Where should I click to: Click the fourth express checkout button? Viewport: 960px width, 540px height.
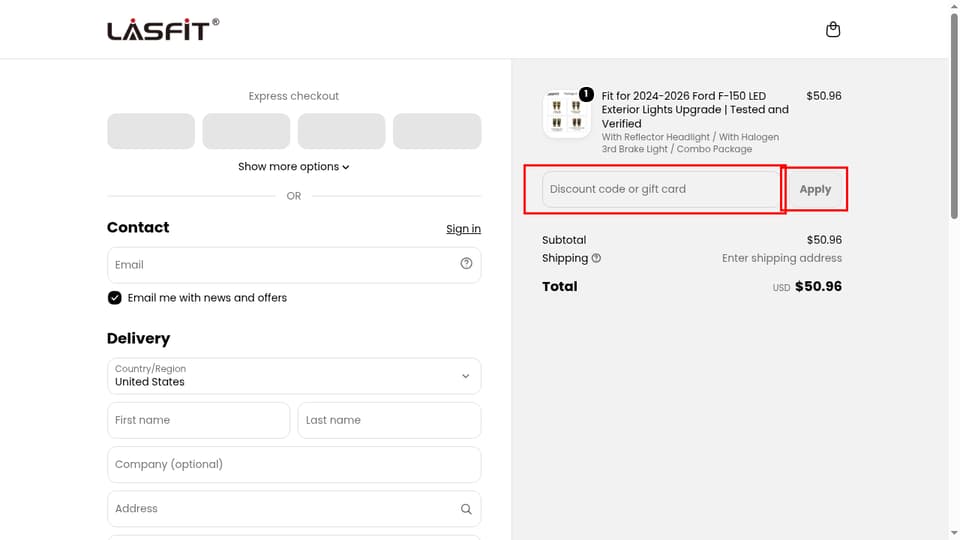pos(437,131)
